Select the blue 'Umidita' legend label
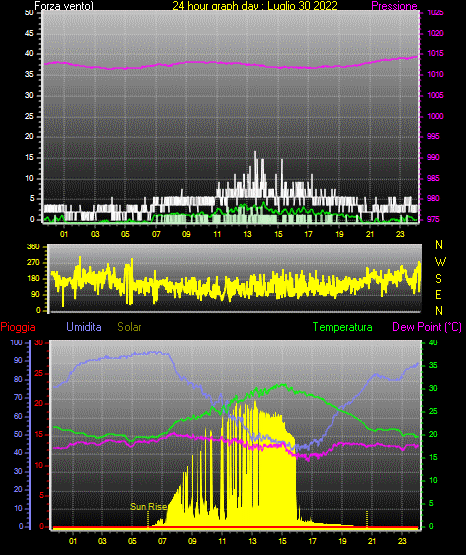This screenshot has width=466, height=555. pos(84,327)
